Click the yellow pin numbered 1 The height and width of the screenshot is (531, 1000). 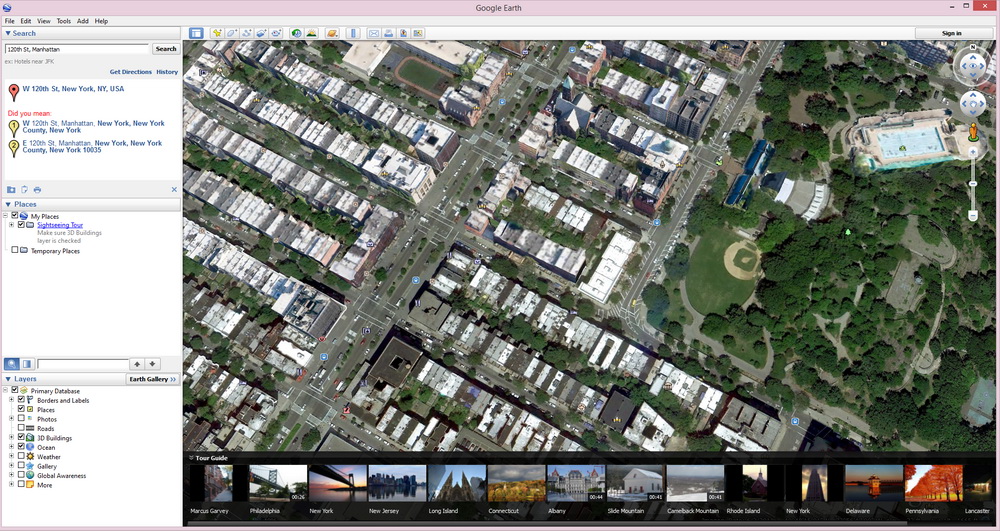click(13, 128)
